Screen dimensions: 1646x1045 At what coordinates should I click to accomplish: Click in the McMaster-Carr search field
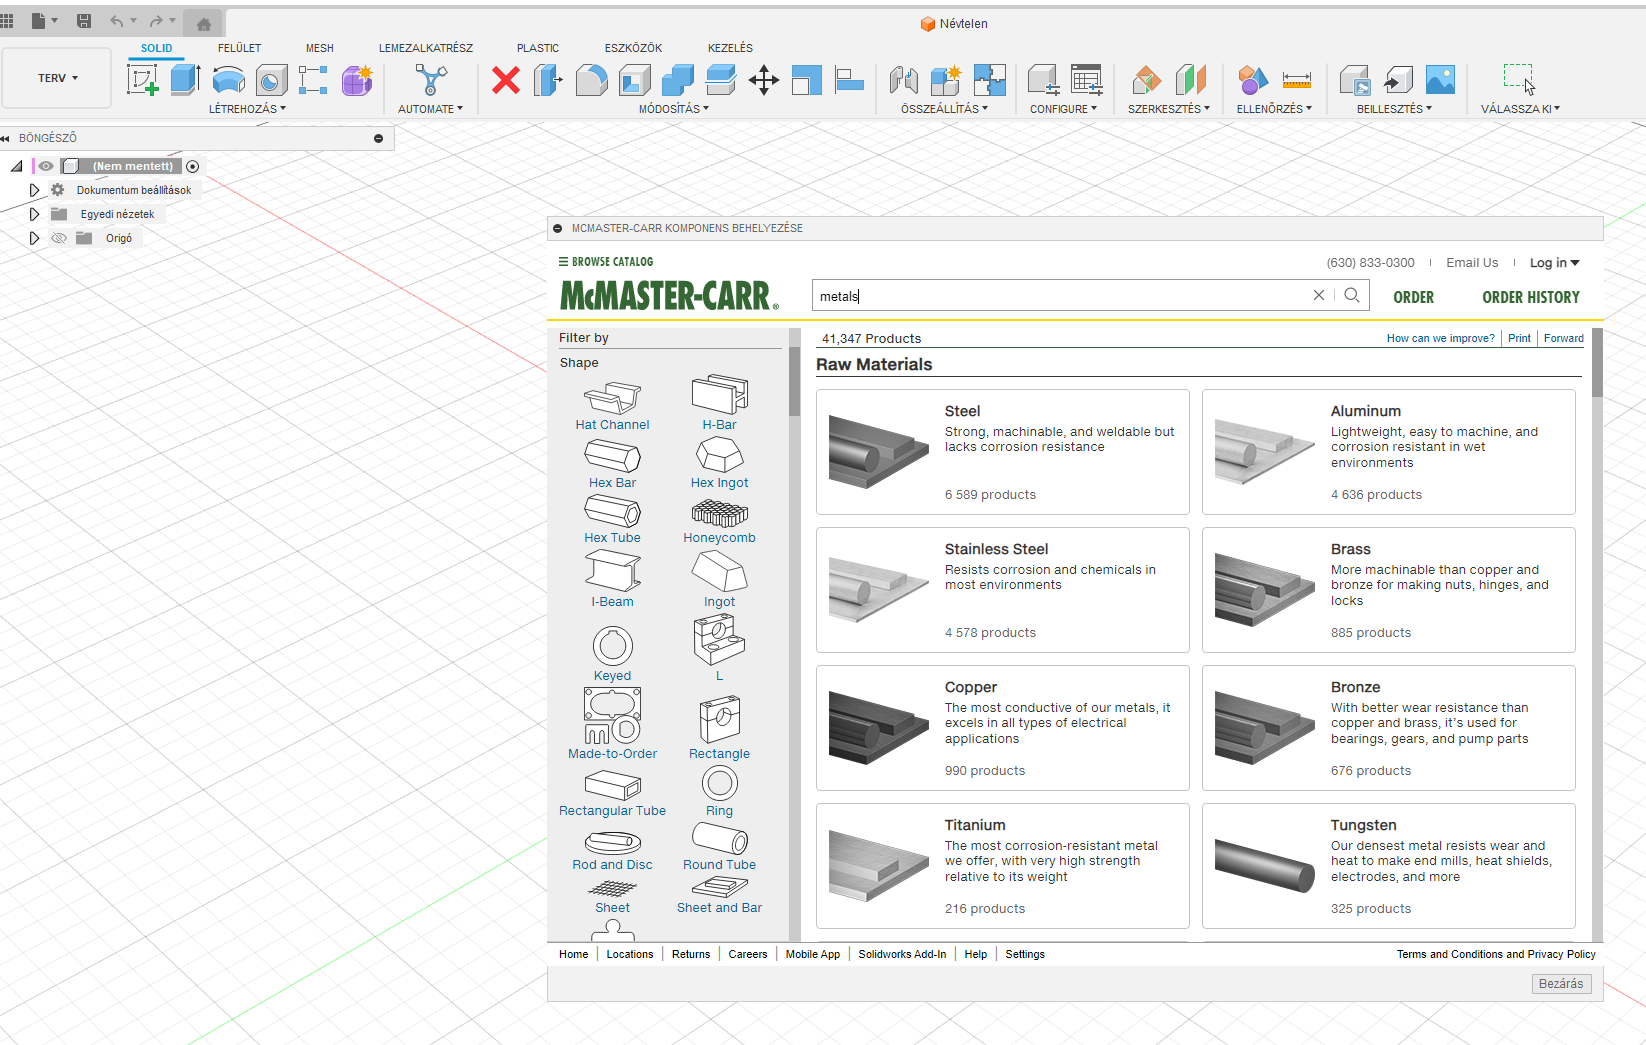coord(1060,296)
